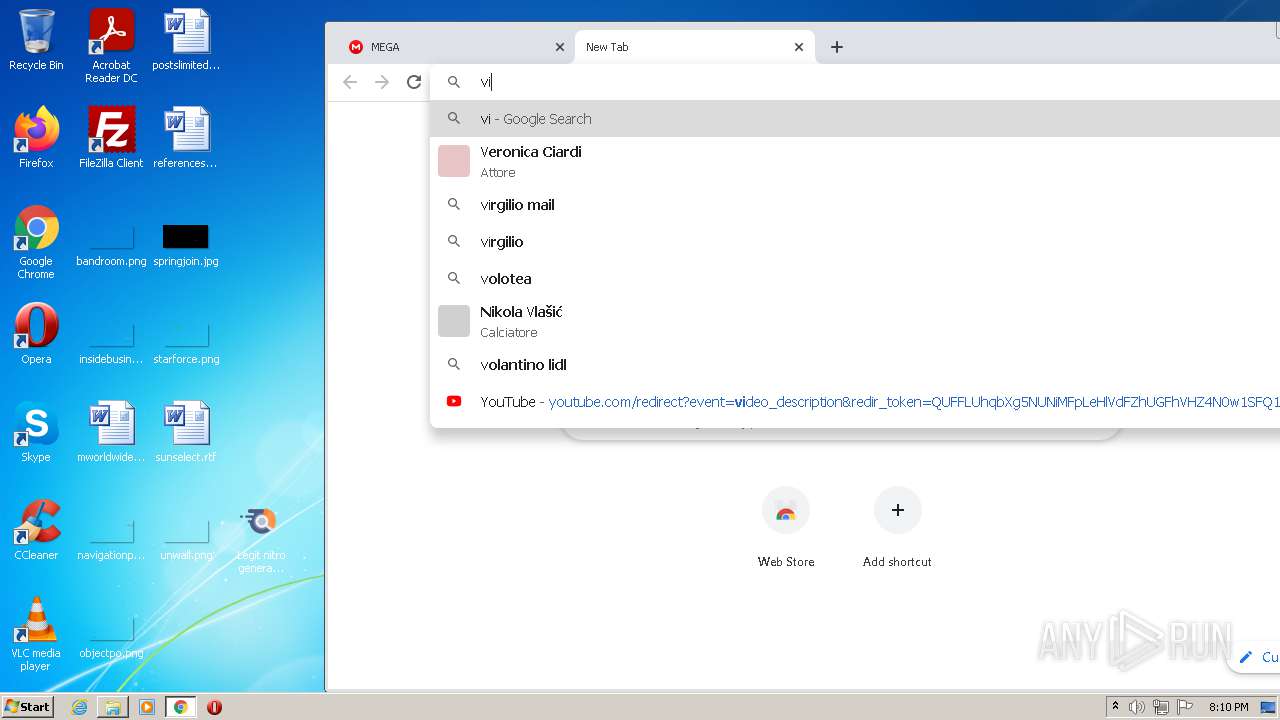The height and width of the screenshot is (720, 1280).
Task: Click the Opera taskbar icon
Action: 214,707
